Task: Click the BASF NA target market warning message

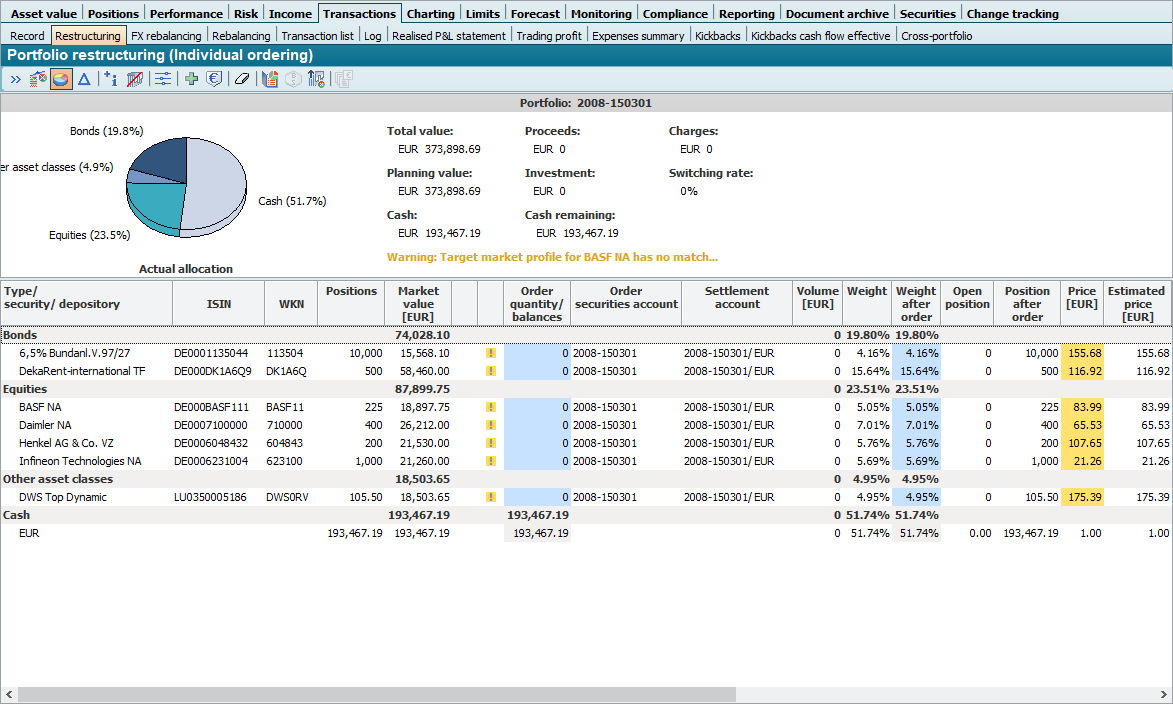Action: click(552, 257)
